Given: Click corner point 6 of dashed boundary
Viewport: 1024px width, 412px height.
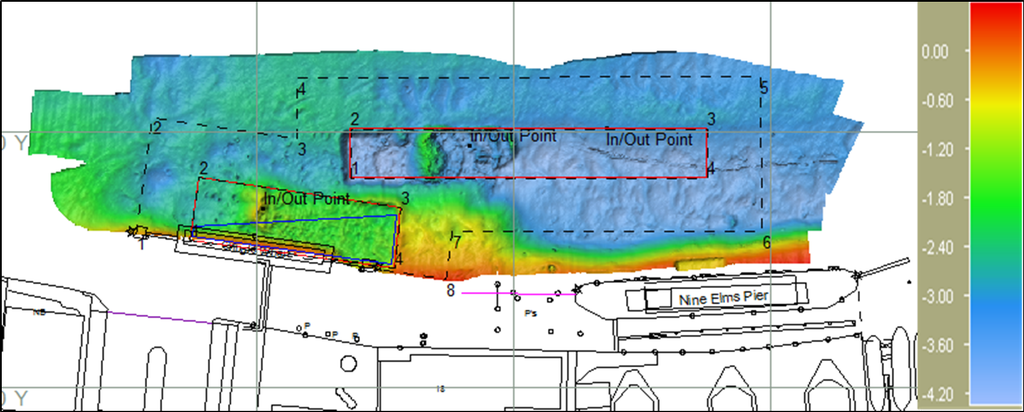Looking at the screenshot, I should [767, 242].
